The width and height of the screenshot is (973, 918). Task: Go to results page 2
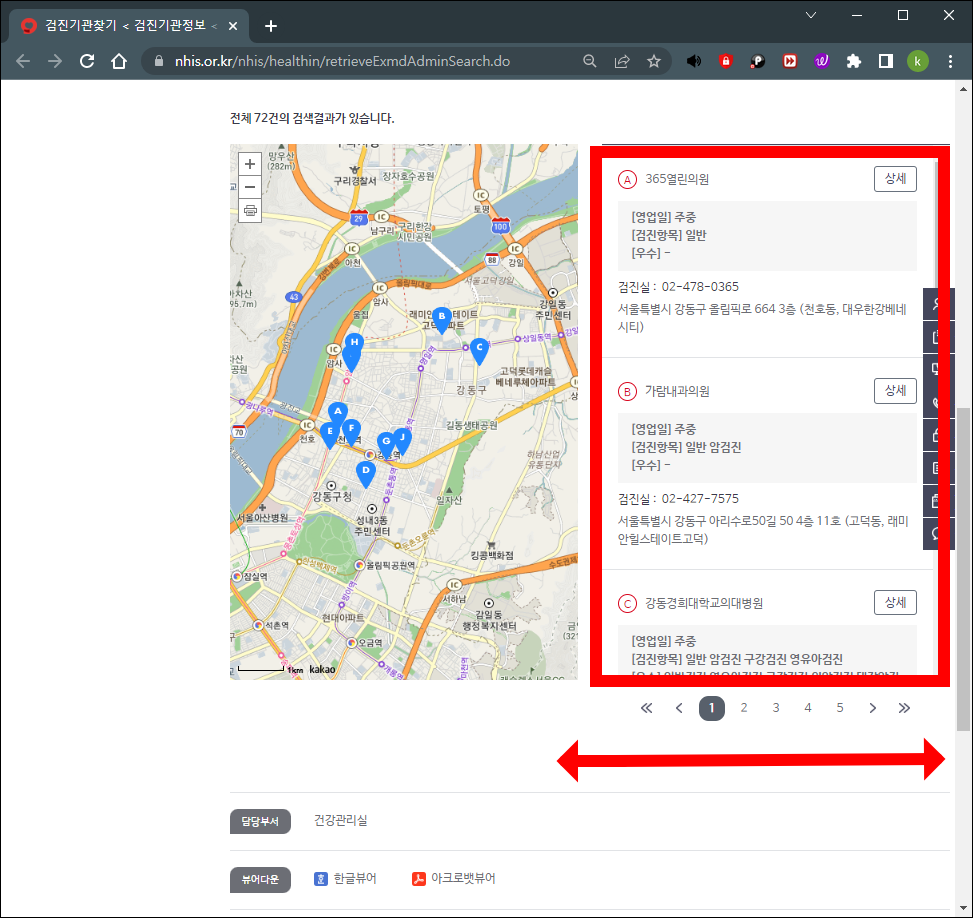743,708
